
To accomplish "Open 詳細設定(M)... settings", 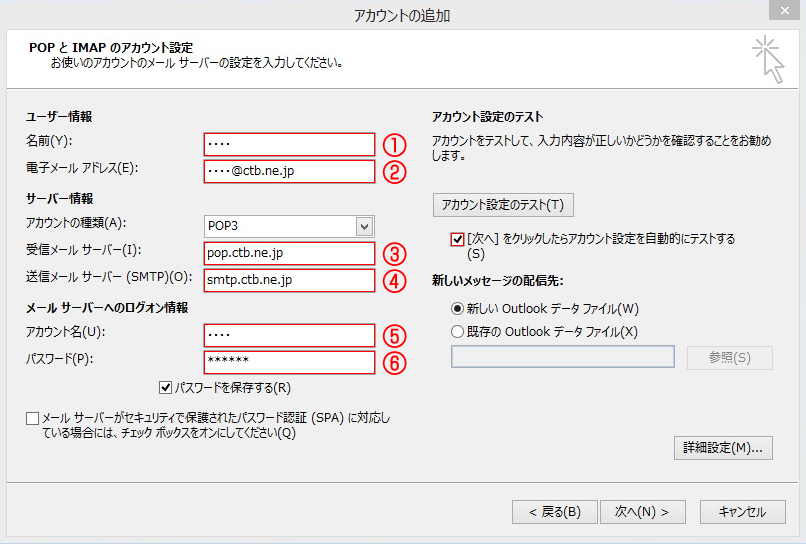I will coord(723,448).
